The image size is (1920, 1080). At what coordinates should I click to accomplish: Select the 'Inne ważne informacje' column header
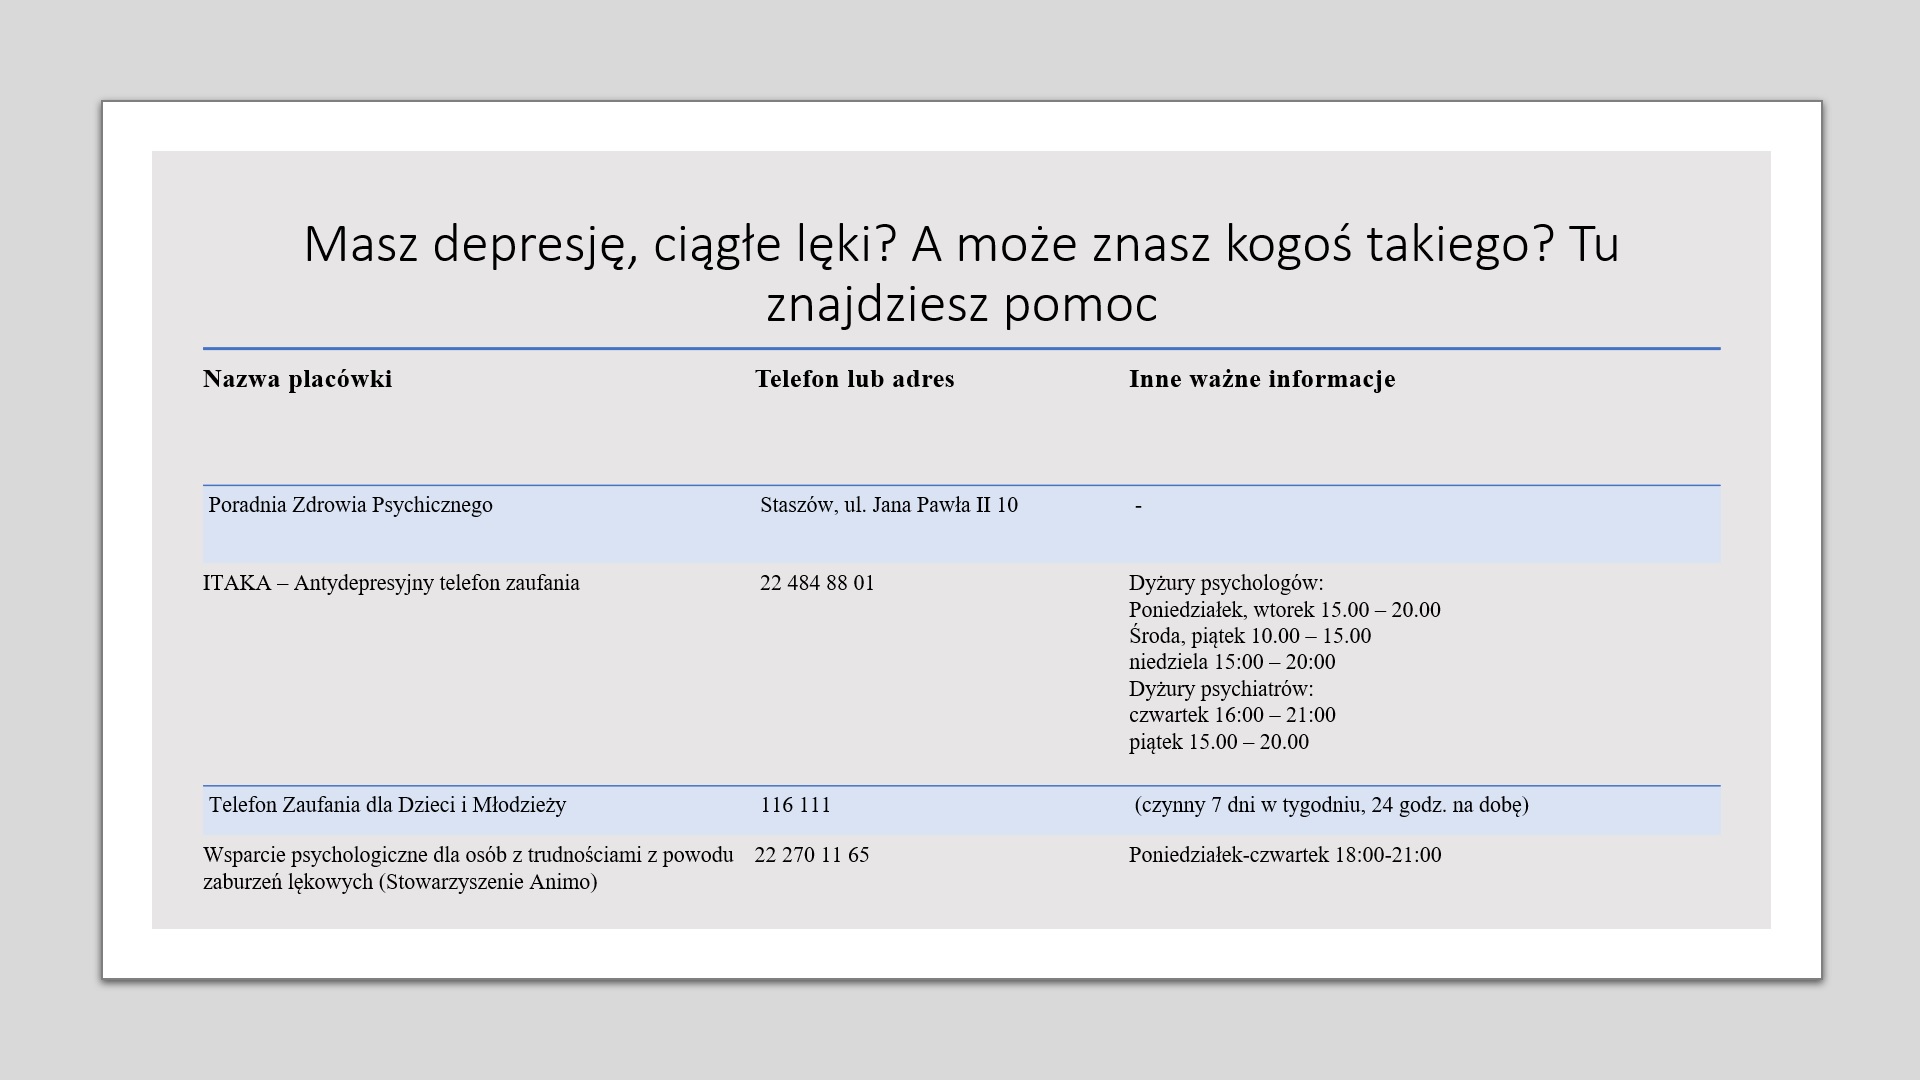[1262, 379]
